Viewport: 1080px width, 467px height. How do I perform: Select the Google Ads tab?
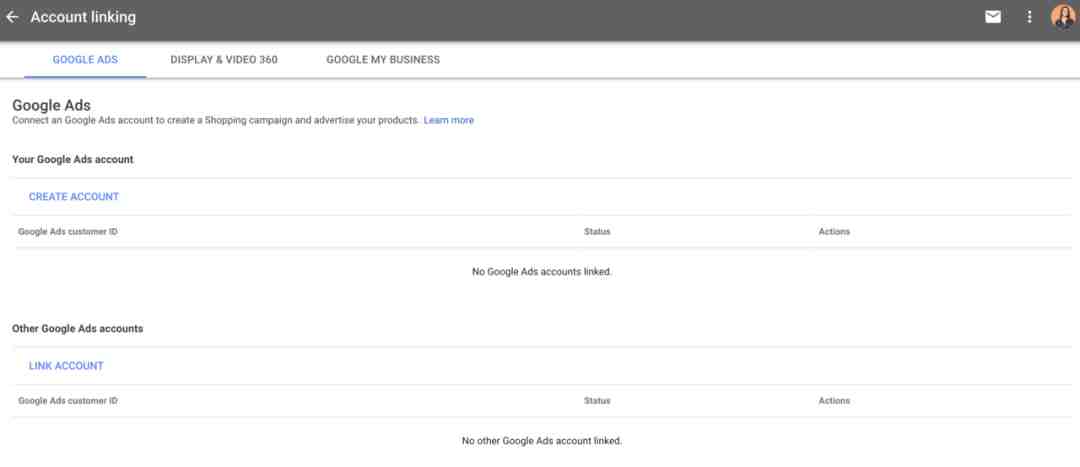coord(85,60)
